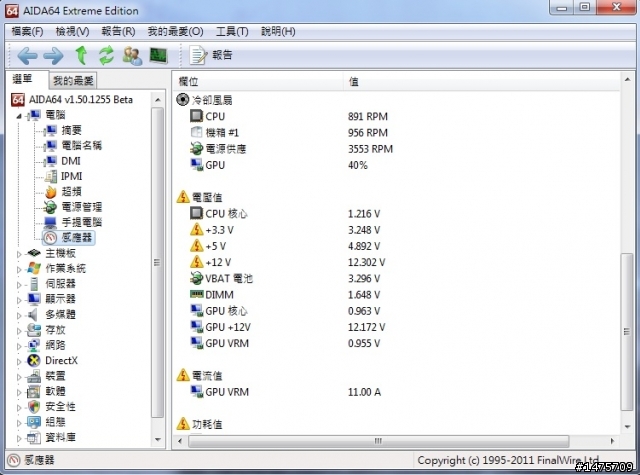Click the 11.00 A value
Viewport: 640px width, 475px height.
(364, 392)
